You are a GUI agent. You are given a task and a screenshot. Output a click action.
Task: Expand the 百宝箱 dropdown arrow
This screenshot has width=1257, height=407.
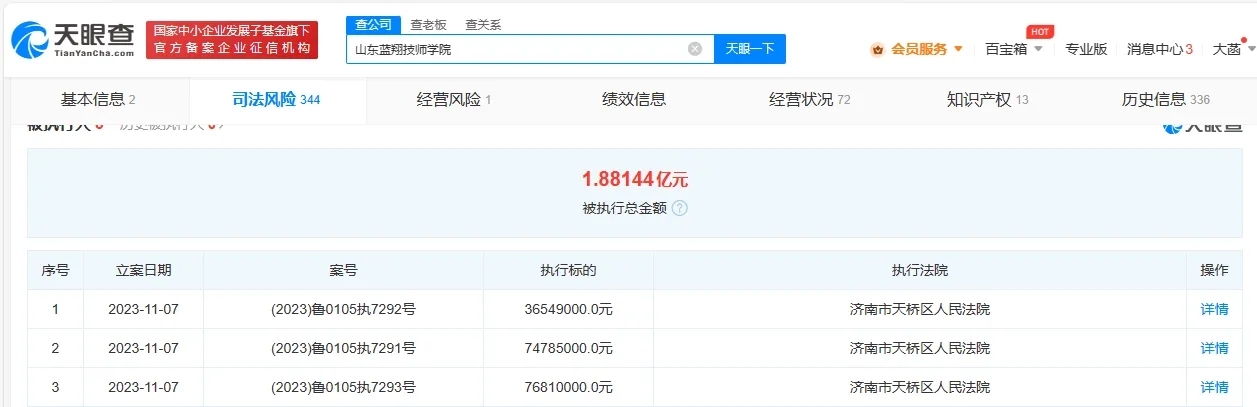[1038, 49]
